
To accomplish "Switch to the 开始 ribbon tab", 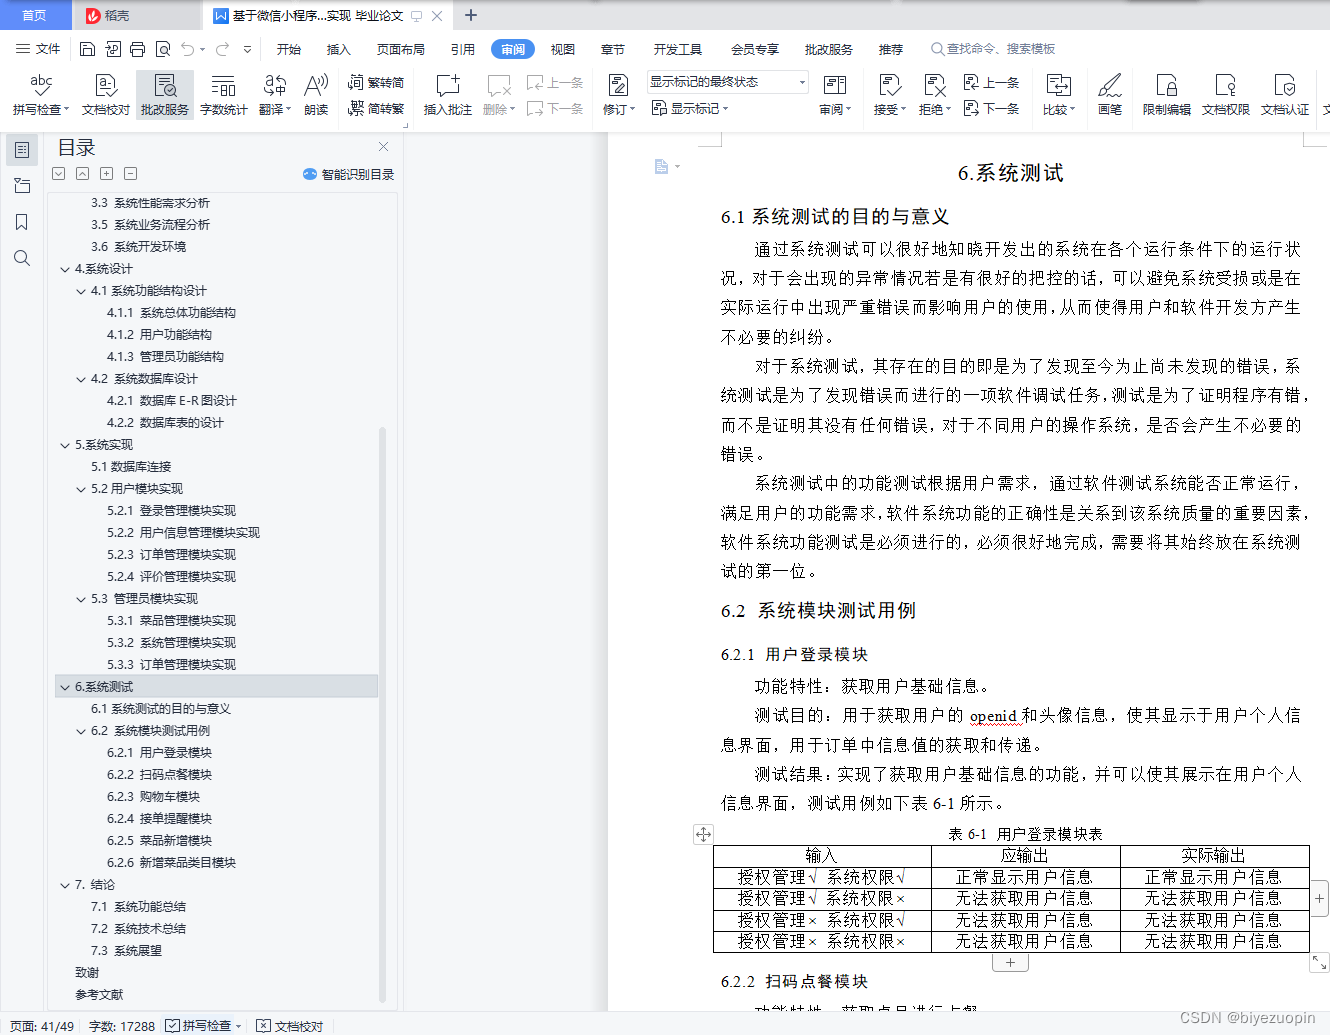I will [289, 49].
